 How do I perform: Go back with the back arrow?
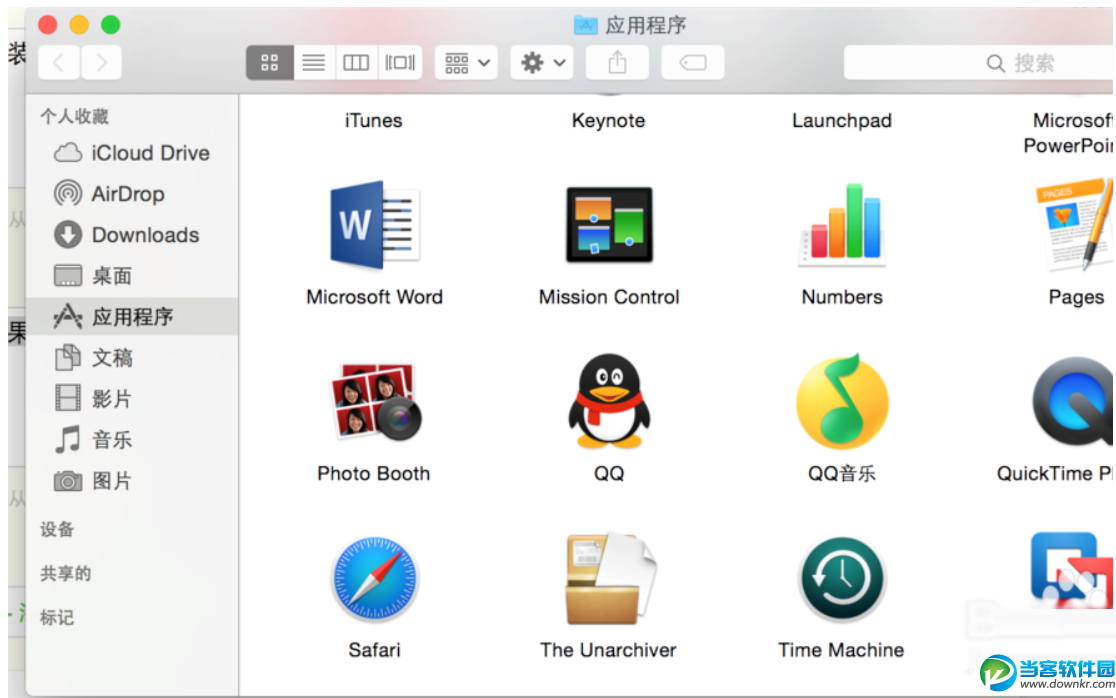coord(59,63)
